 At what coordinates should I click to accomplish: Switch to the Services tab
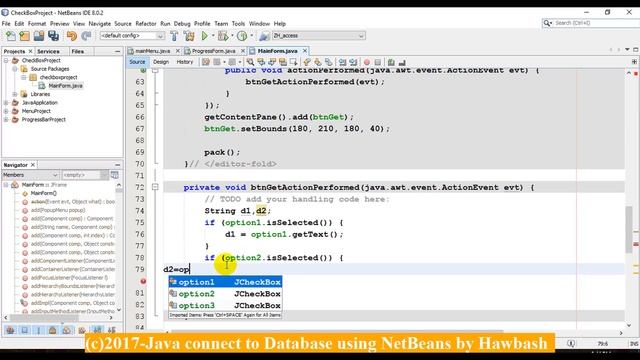click(x=48, y=51)
